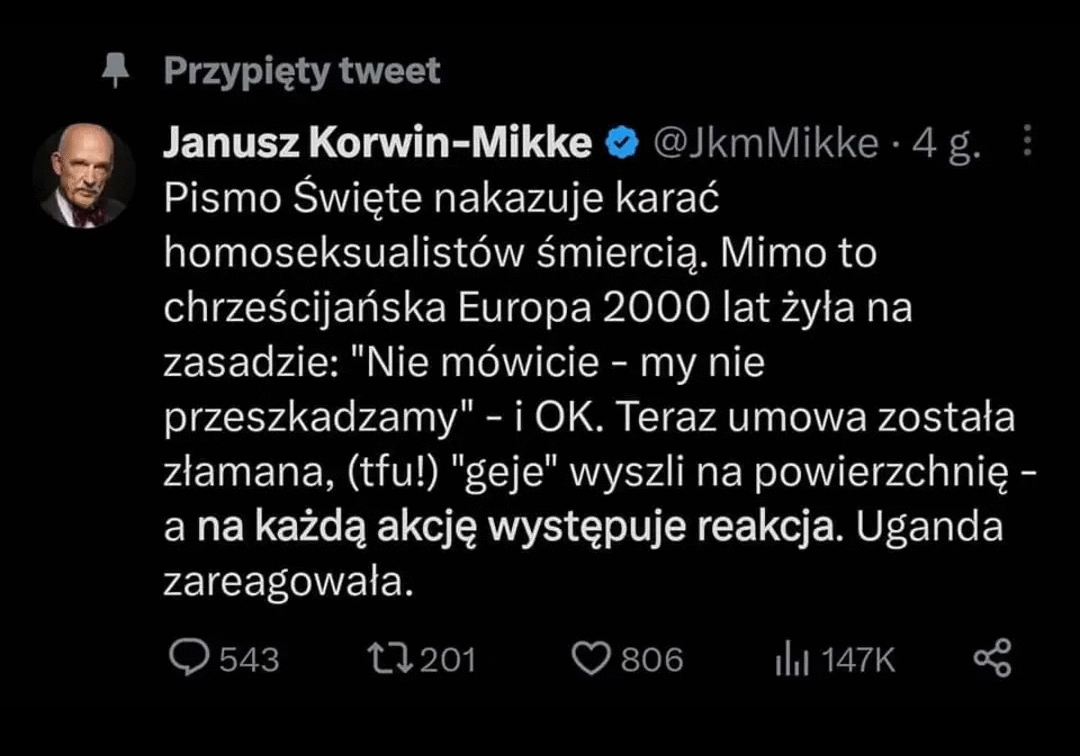
Task: Click the reply count 543
Action: point(249,660)
